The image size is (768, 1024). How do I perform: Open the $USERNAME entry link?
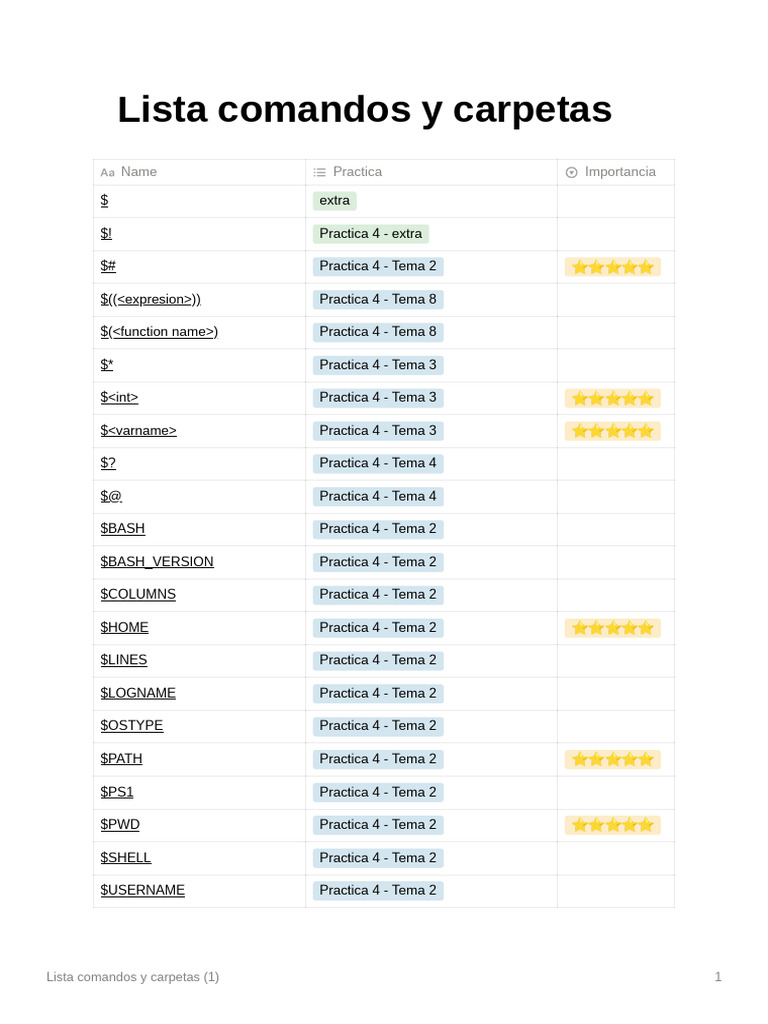click(142, 890)
